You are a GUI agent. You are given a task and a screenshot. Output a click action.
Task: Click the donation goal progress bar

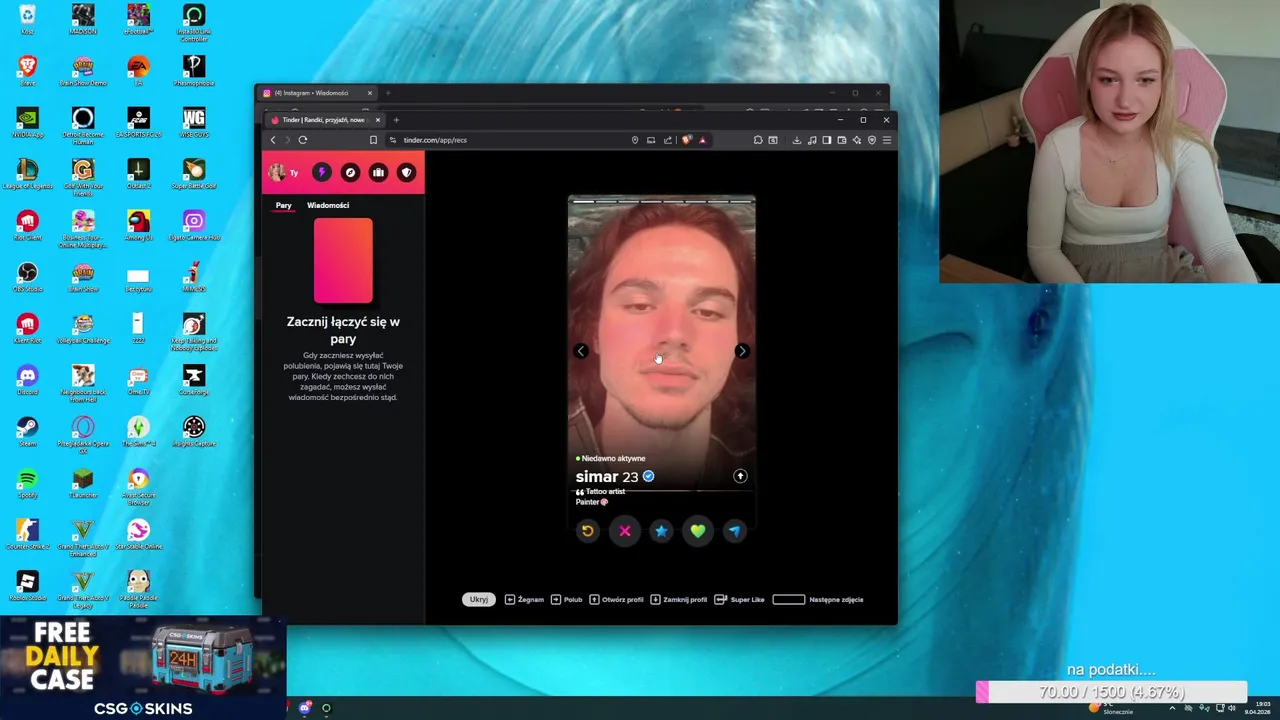point(1112,692)
